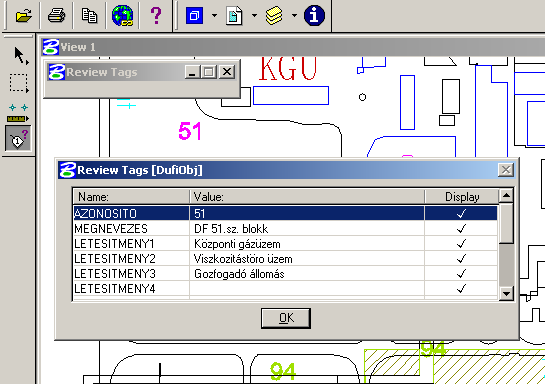Screen dimensions: 545x384
Task: Open dropdown arrow beside document page icon
Action: pos(254,16)
